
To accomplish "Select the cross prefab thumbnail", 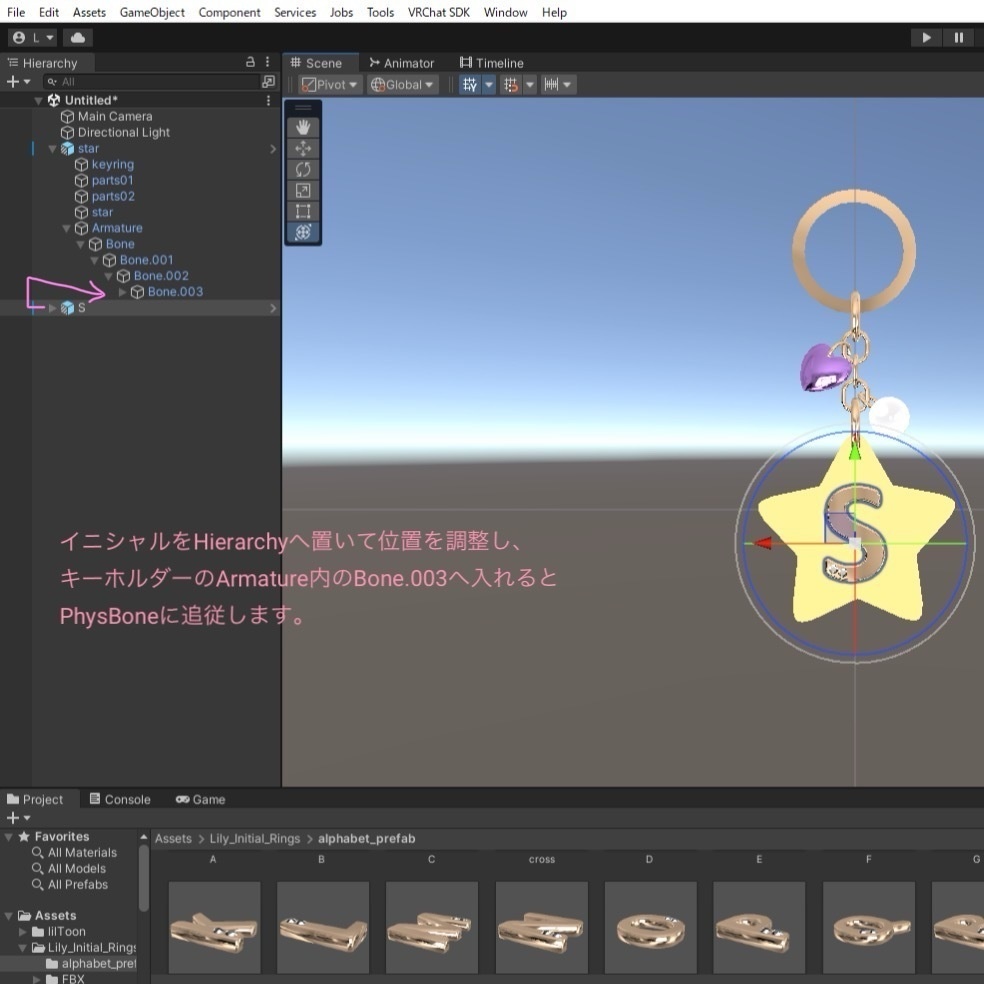I will click(x=540, y=927).
